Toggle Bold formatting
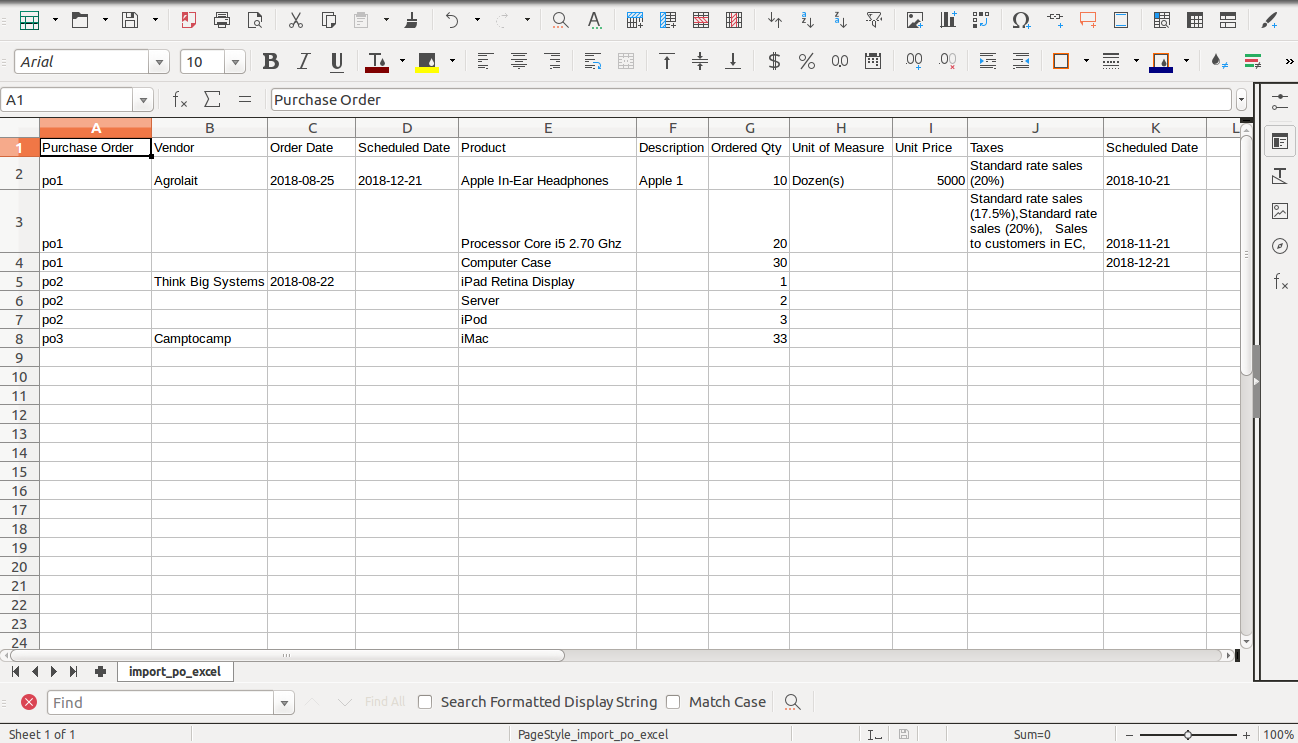 coord(270,62)
